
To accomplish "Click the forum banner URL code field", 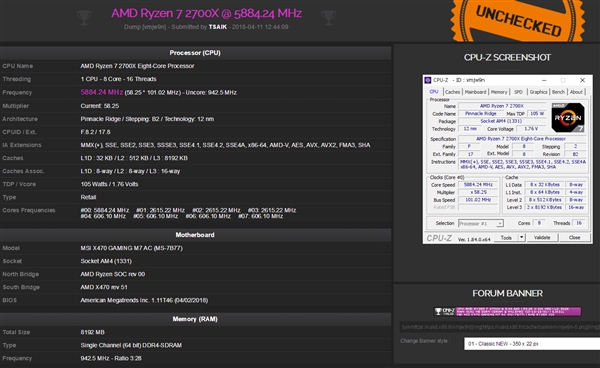I will click(x=500, y=327).
